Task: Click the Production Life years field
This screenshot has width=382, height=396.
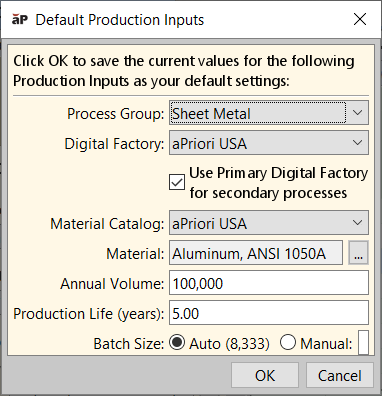Action: (269, 313)
